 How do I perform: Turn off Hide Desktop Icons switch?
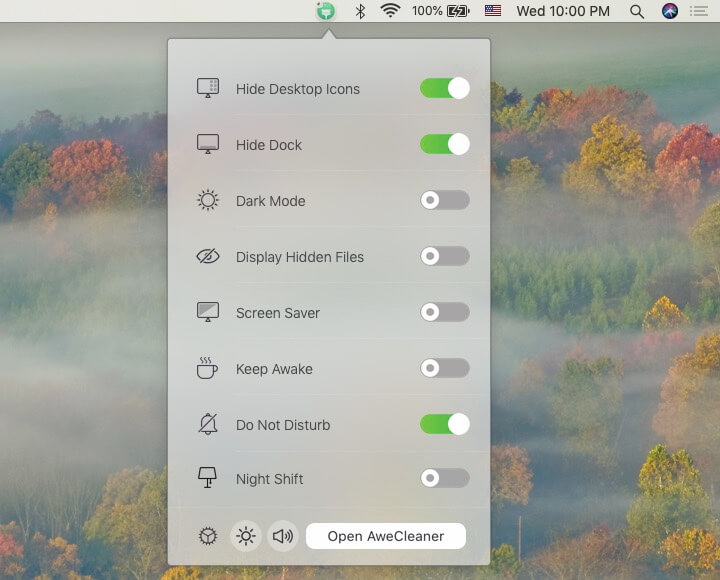[x=445, y=89]
